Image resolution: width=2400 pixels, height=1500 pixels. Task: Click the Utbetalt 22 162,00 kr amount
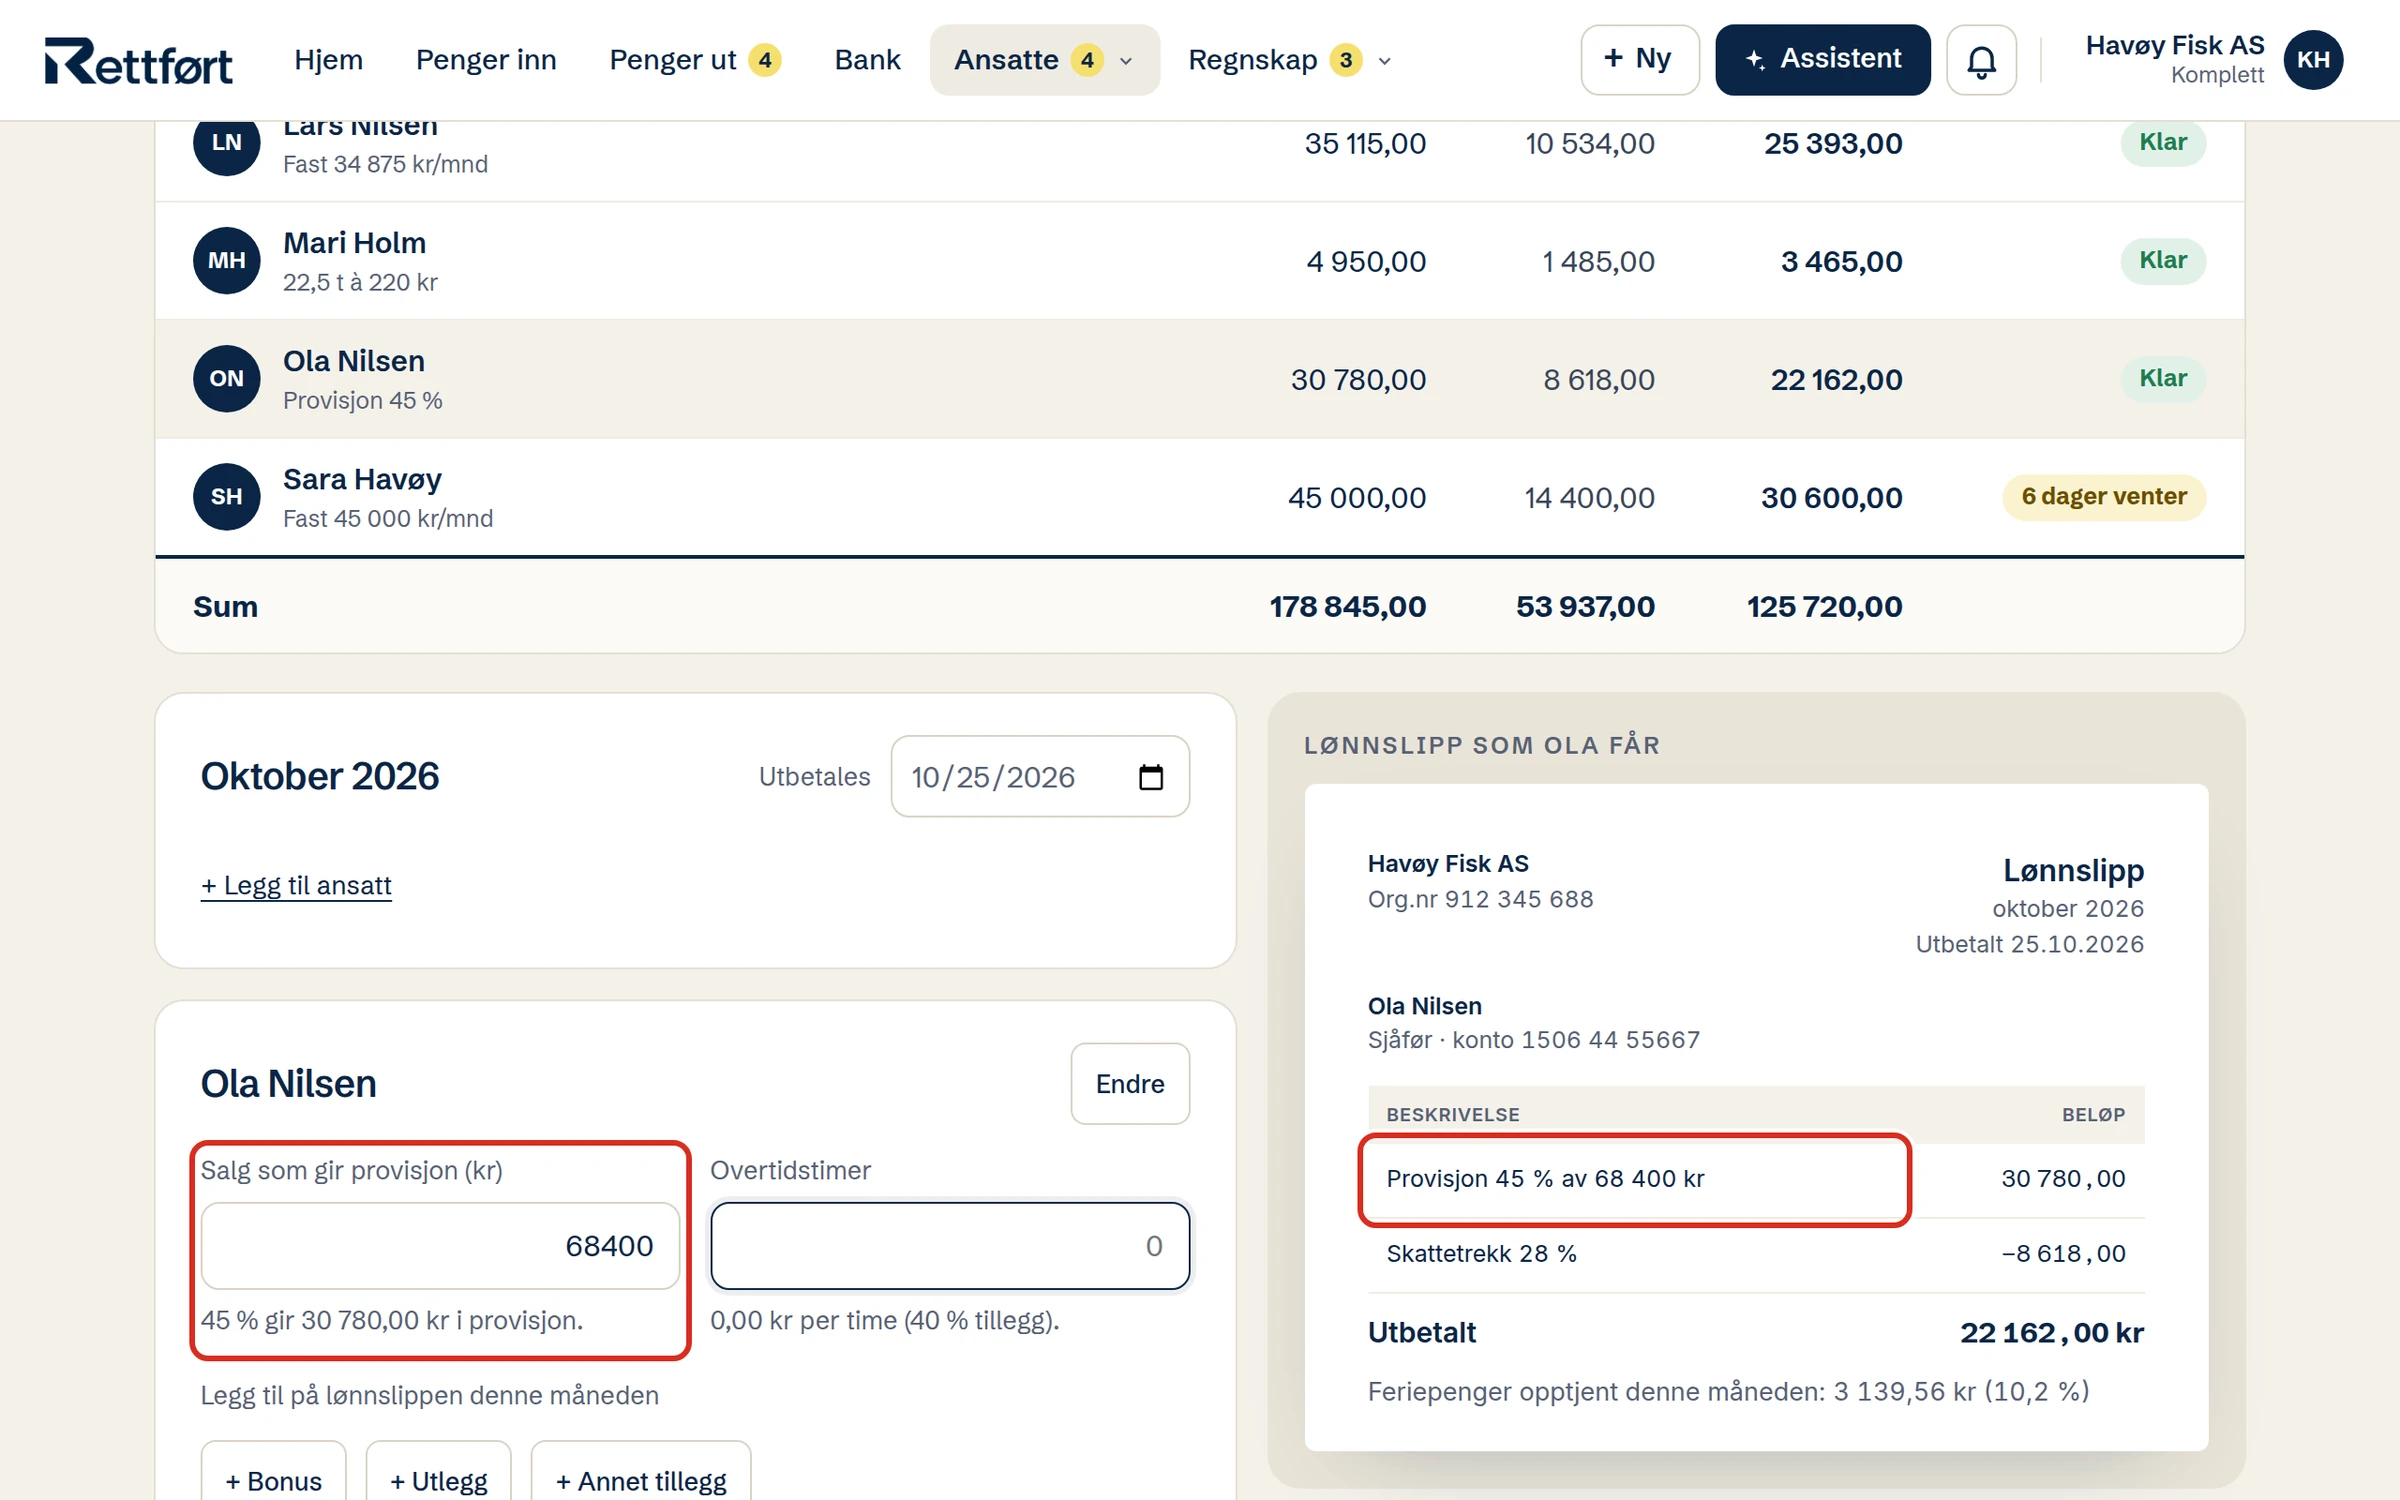2051,1333
